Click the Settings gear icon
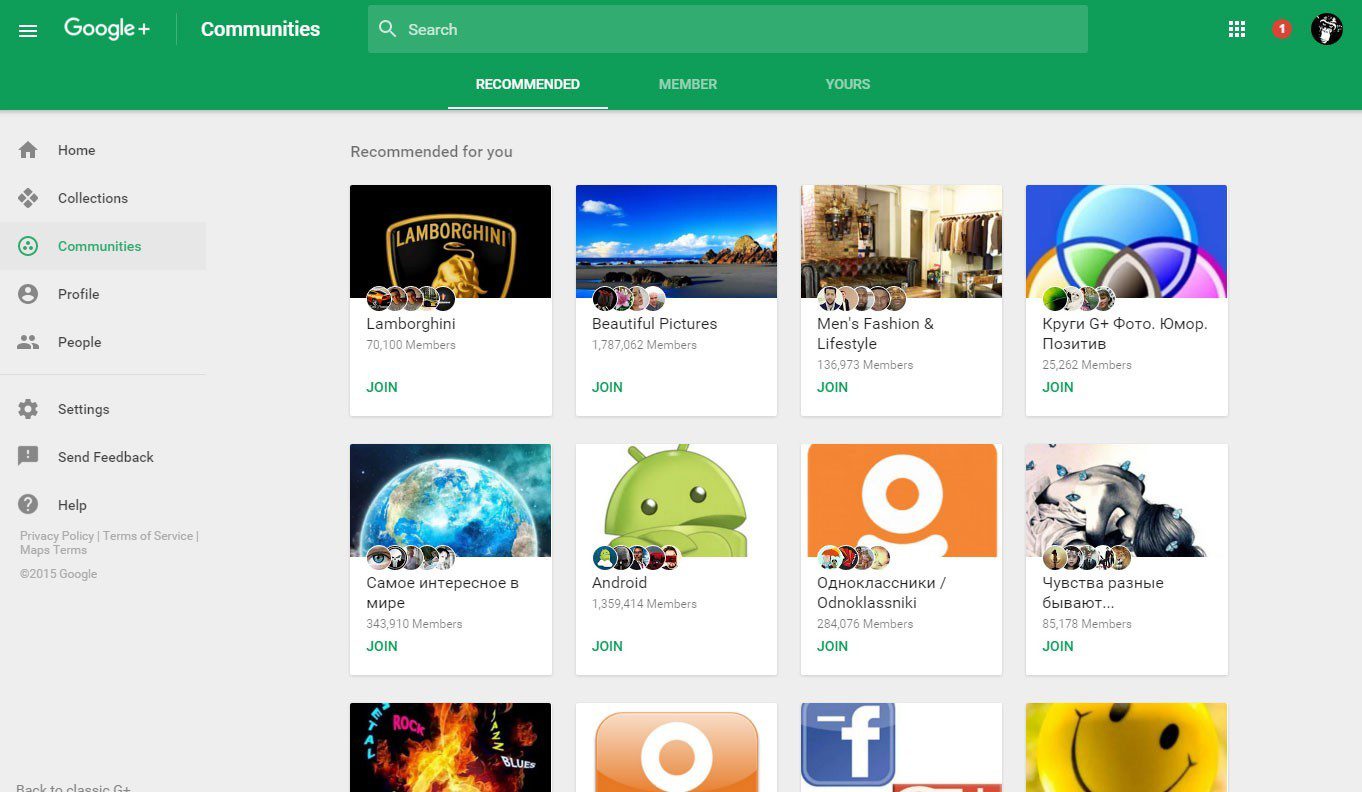 tap(28, 409)
